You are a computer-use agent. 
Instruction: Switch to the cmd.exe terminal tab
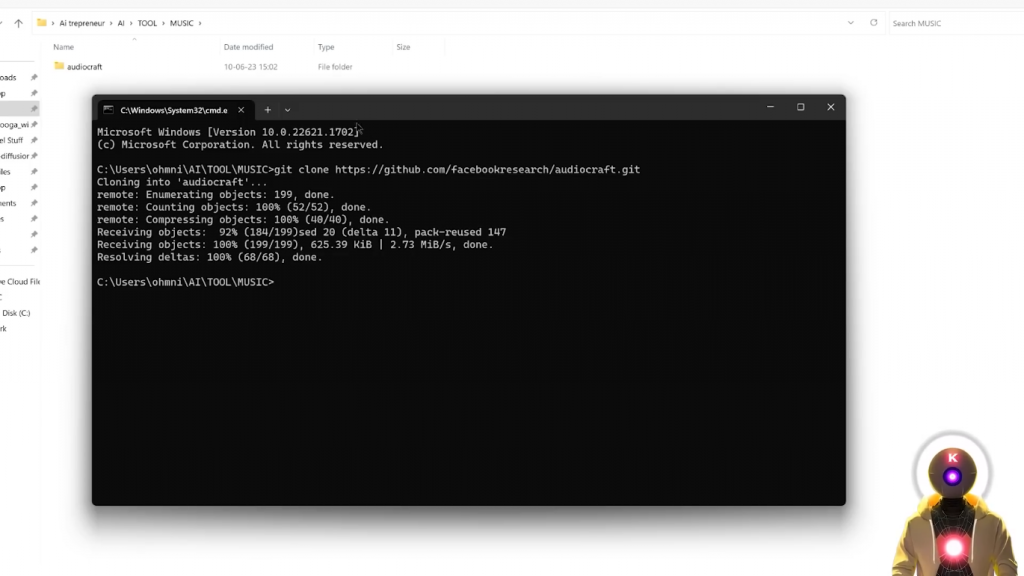point(174,110)
